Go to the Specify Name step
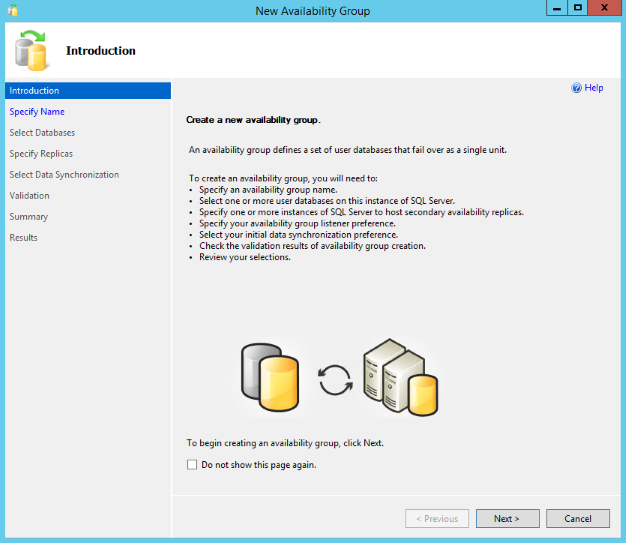Image resolution: width=626 pixels, height=543 pixels. (37, 112)
